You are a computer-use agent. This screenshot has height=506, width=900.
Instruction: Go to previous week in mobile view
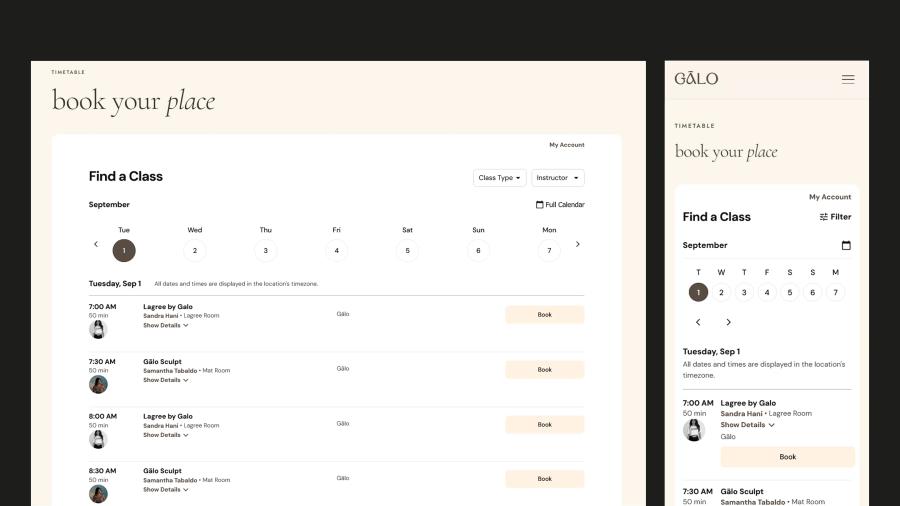click(698, 322)
